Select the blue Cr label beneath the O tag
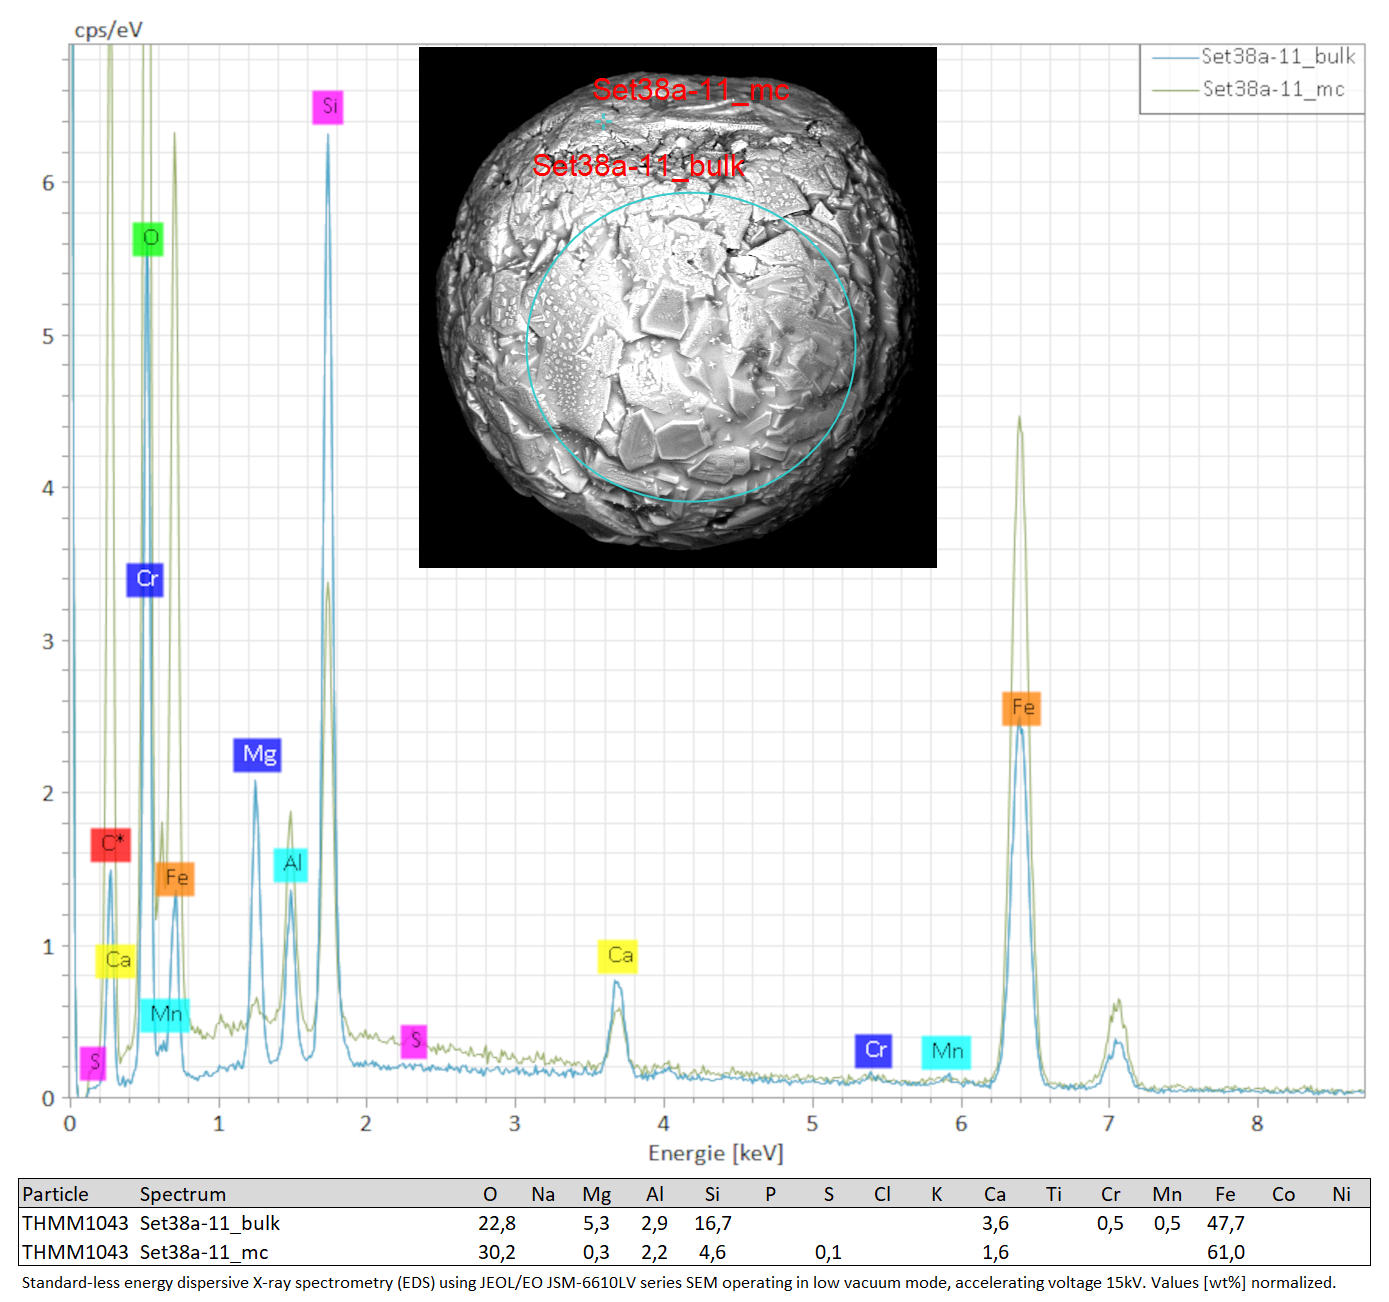The image size is (1389, 1302). tap(145, 579)
